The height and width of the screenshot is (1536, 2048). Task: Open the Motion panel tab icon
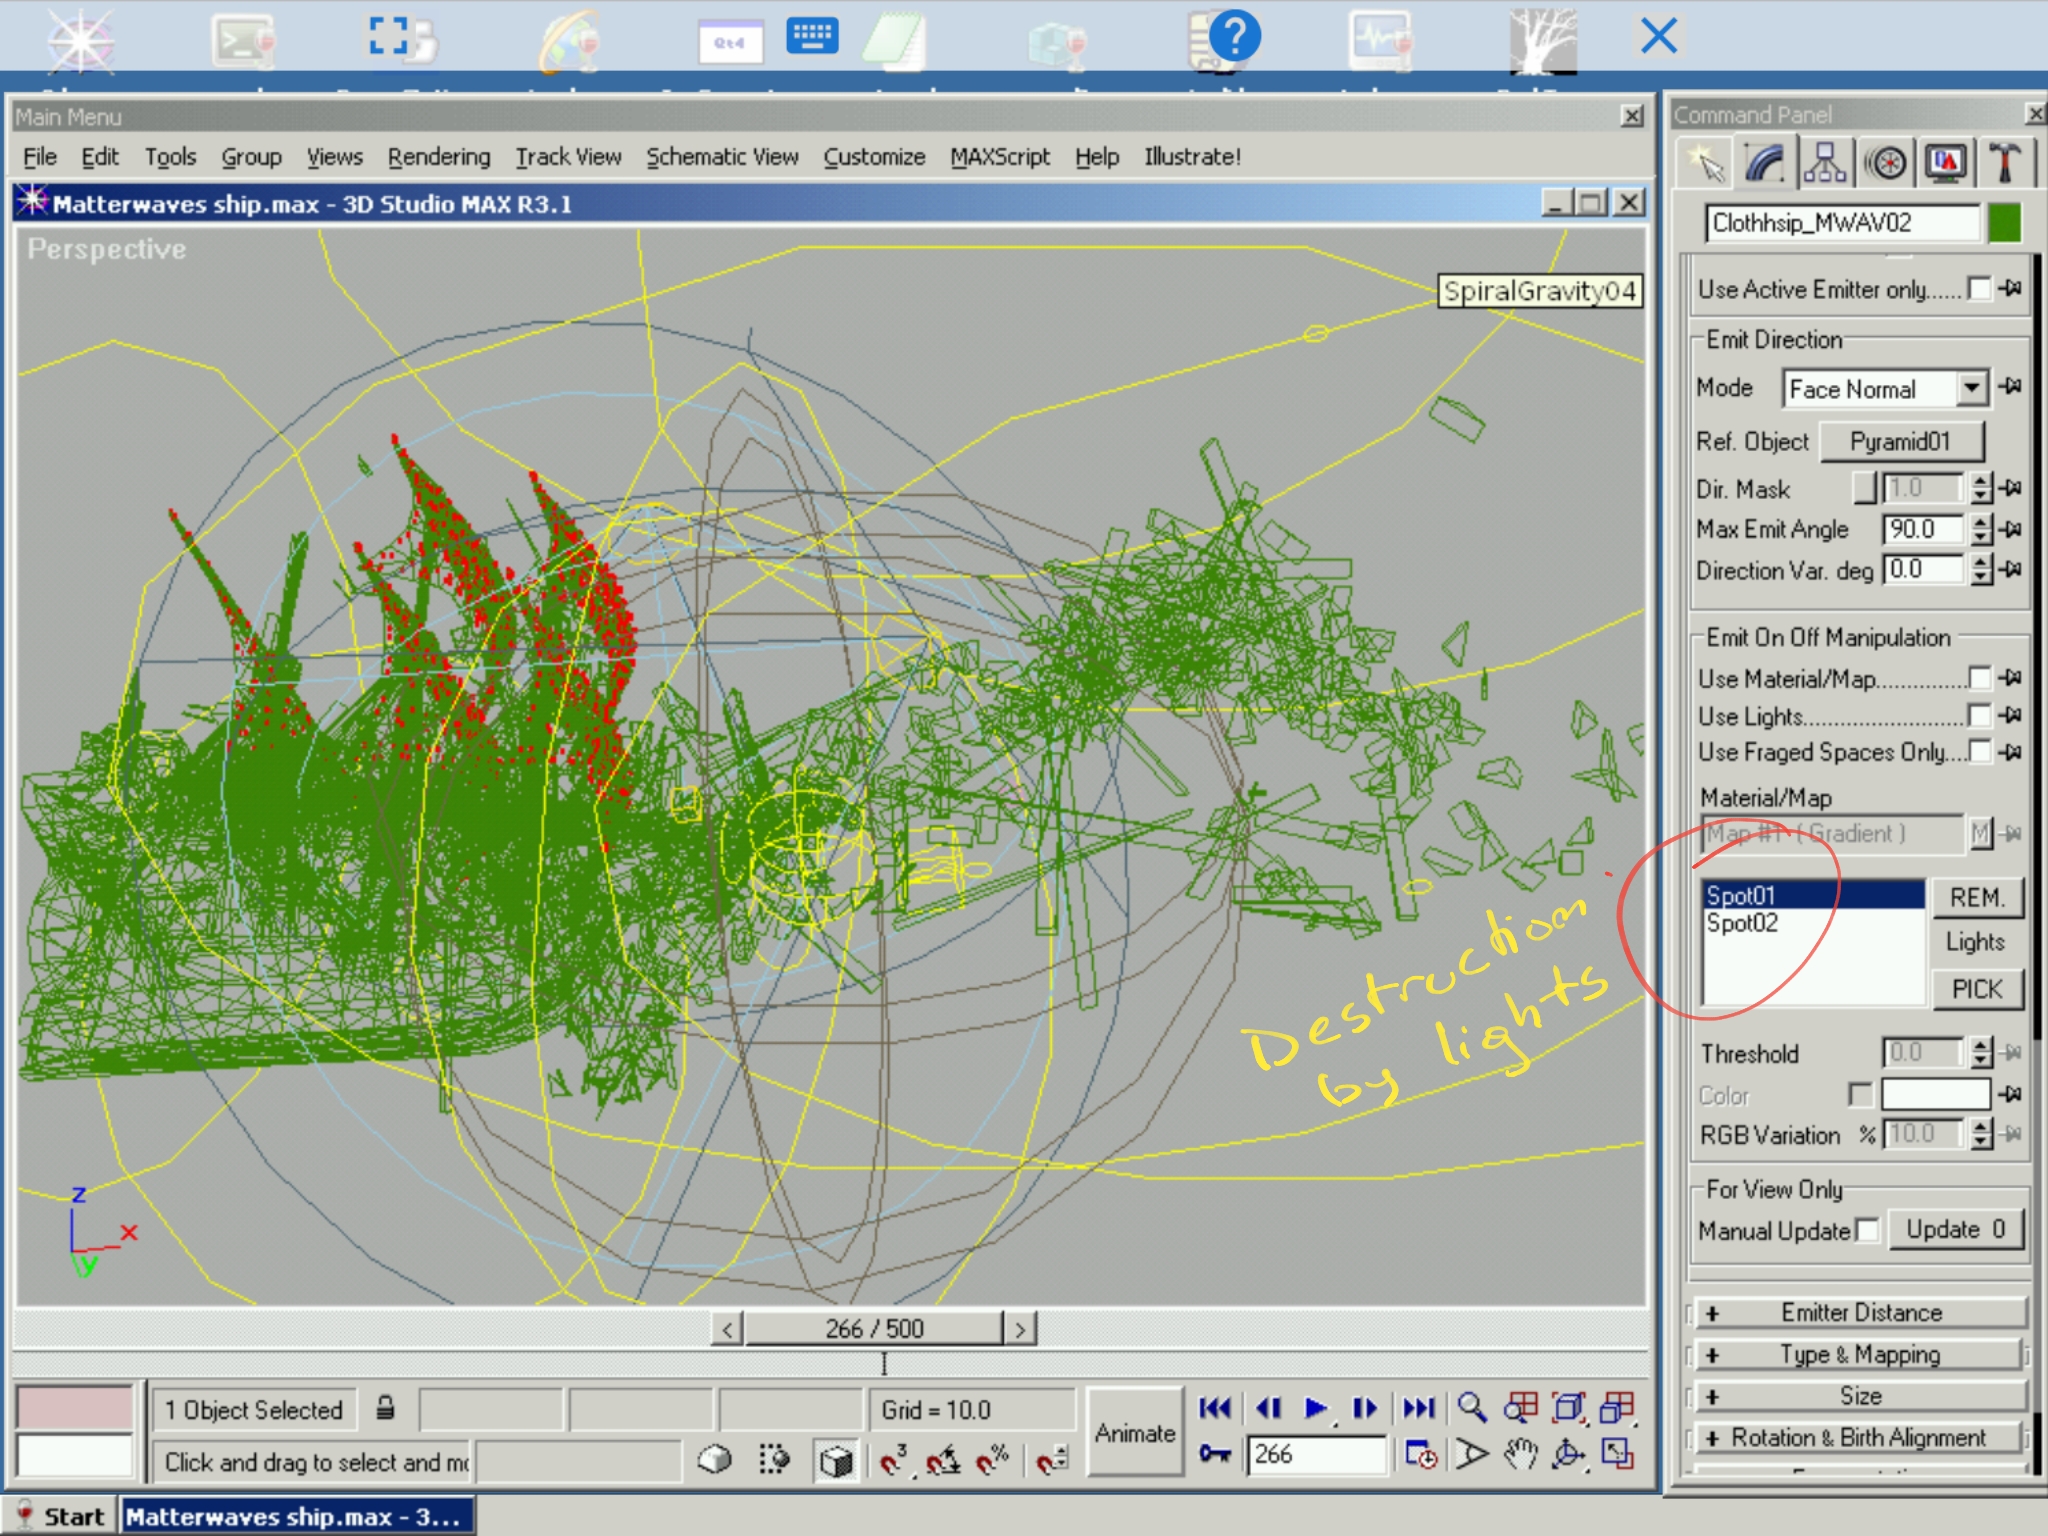click(1886, 163)
